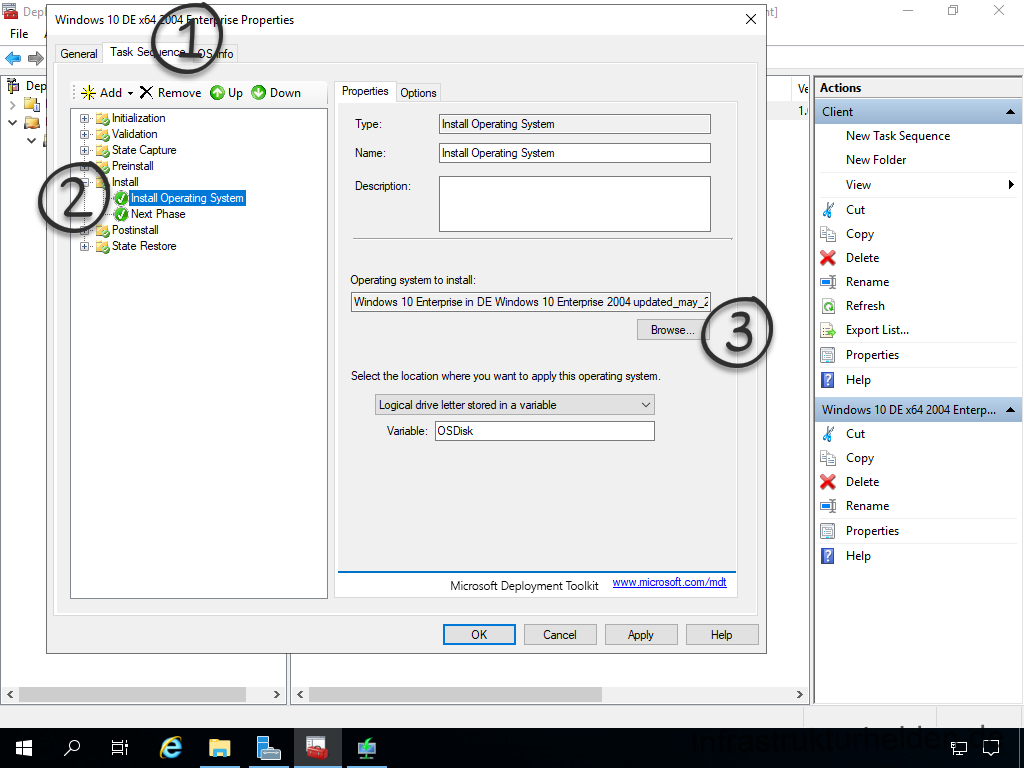This screenshot has height=768, width=1024.
Task: Click red Delete icon under Client actions
Action: point(828,258)
